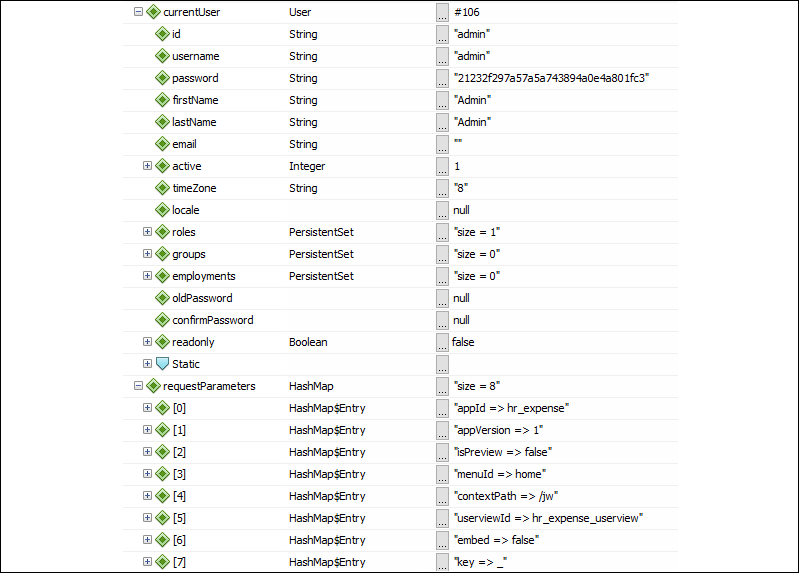Click the "menuId => home" value cell

(500, 474)
